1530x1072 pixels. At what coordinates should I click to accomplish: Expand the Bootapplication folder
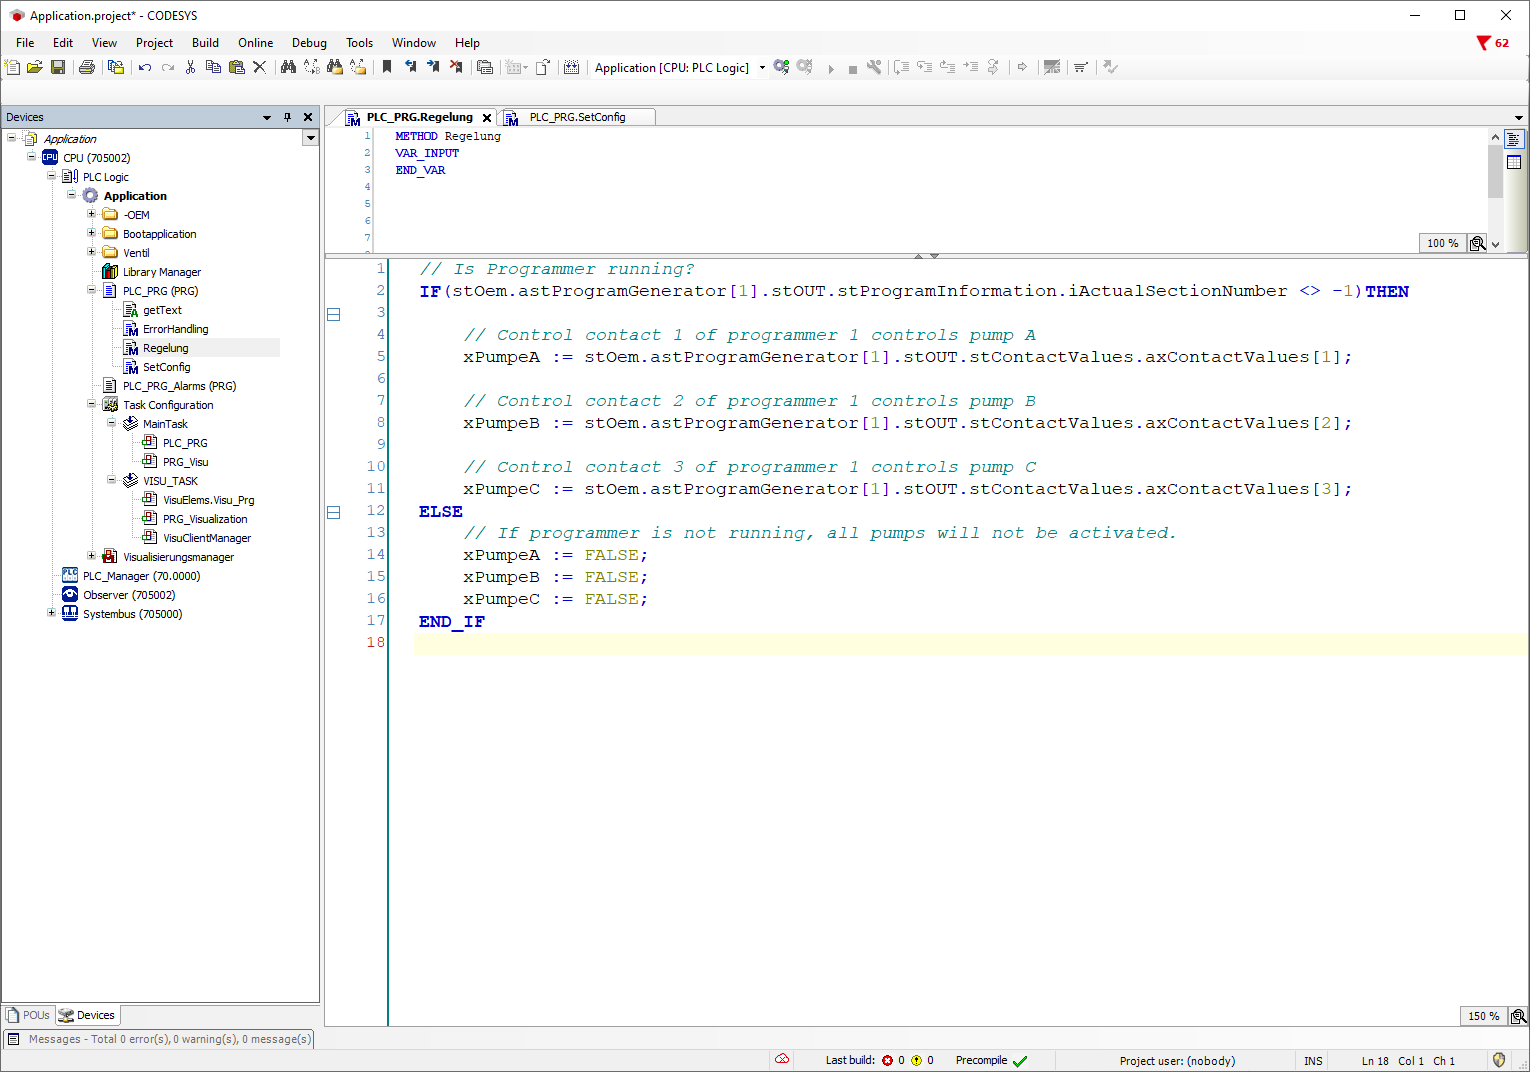tap(92, 234)
